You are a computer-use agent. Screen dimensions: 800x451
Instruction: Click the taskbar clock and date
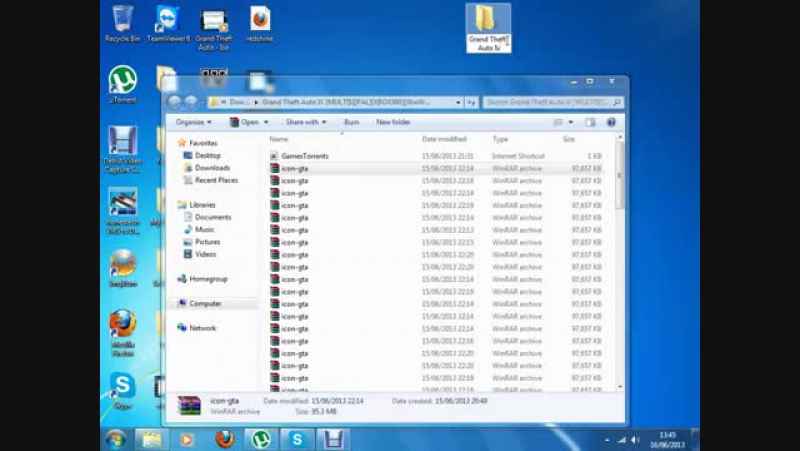(x=667, y=440)
